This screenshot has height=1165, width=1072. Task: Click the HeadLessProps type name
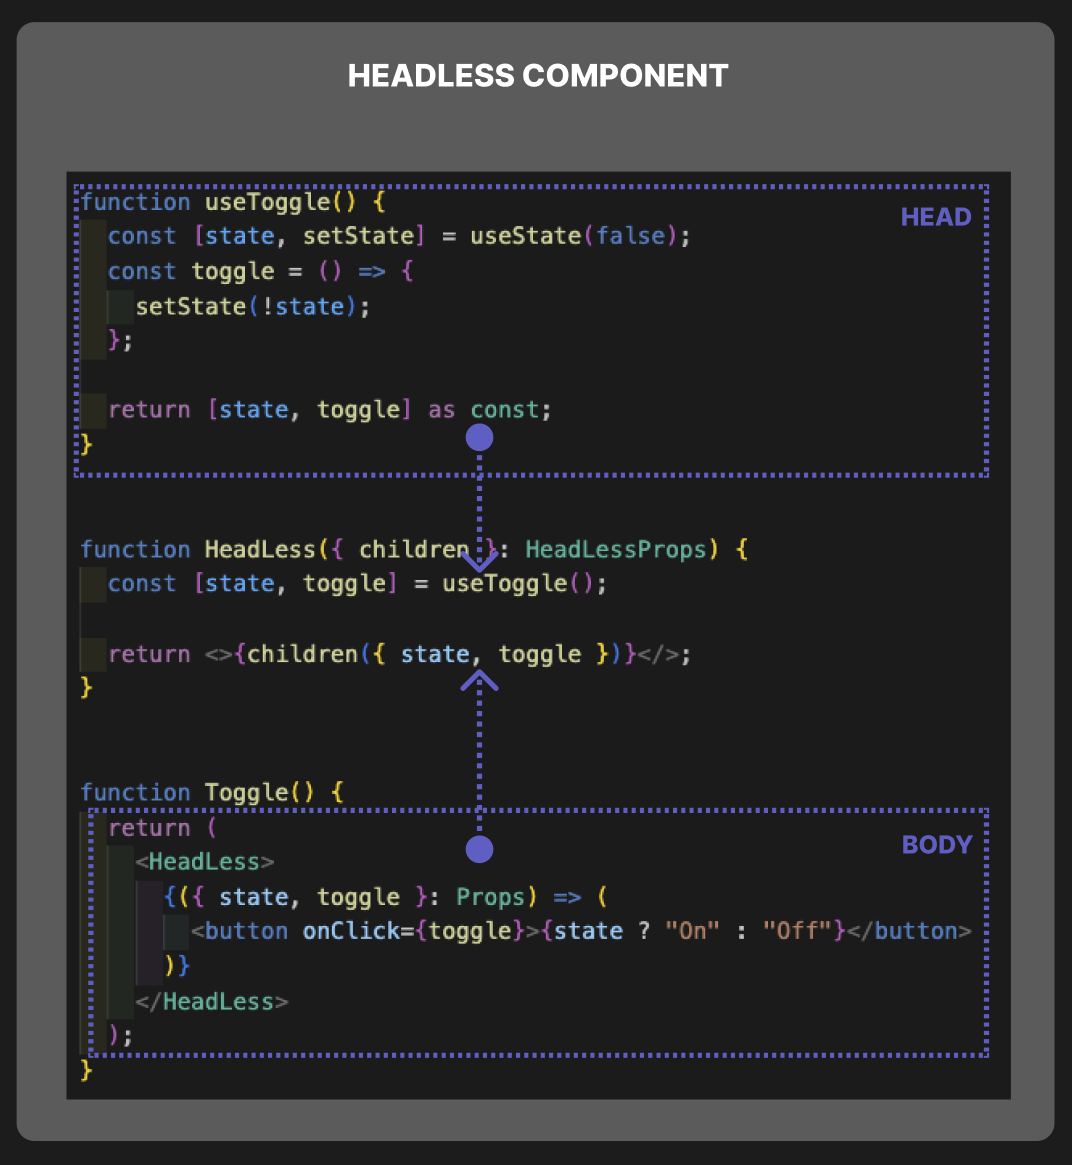click(x=616, y=550)
